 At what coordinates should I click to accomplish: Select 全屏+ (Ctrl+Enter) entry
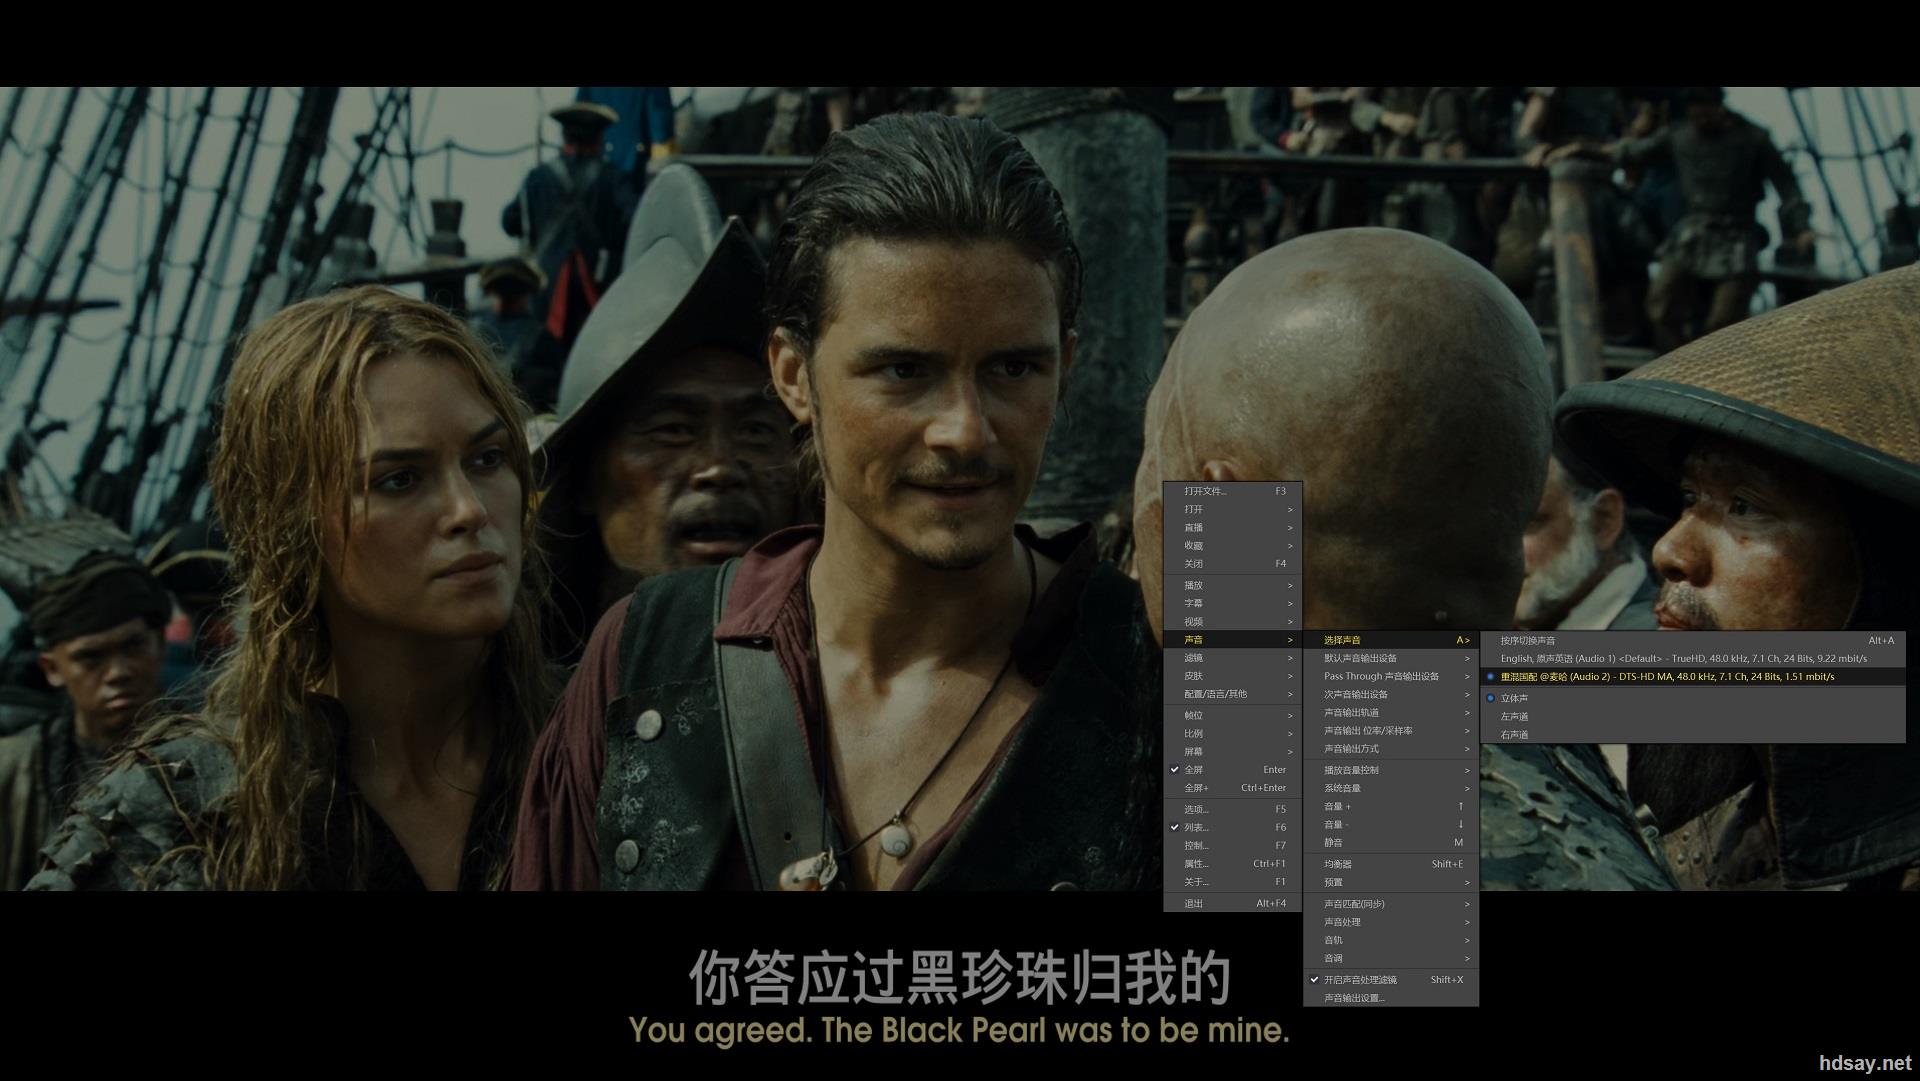coord(1233,787)
